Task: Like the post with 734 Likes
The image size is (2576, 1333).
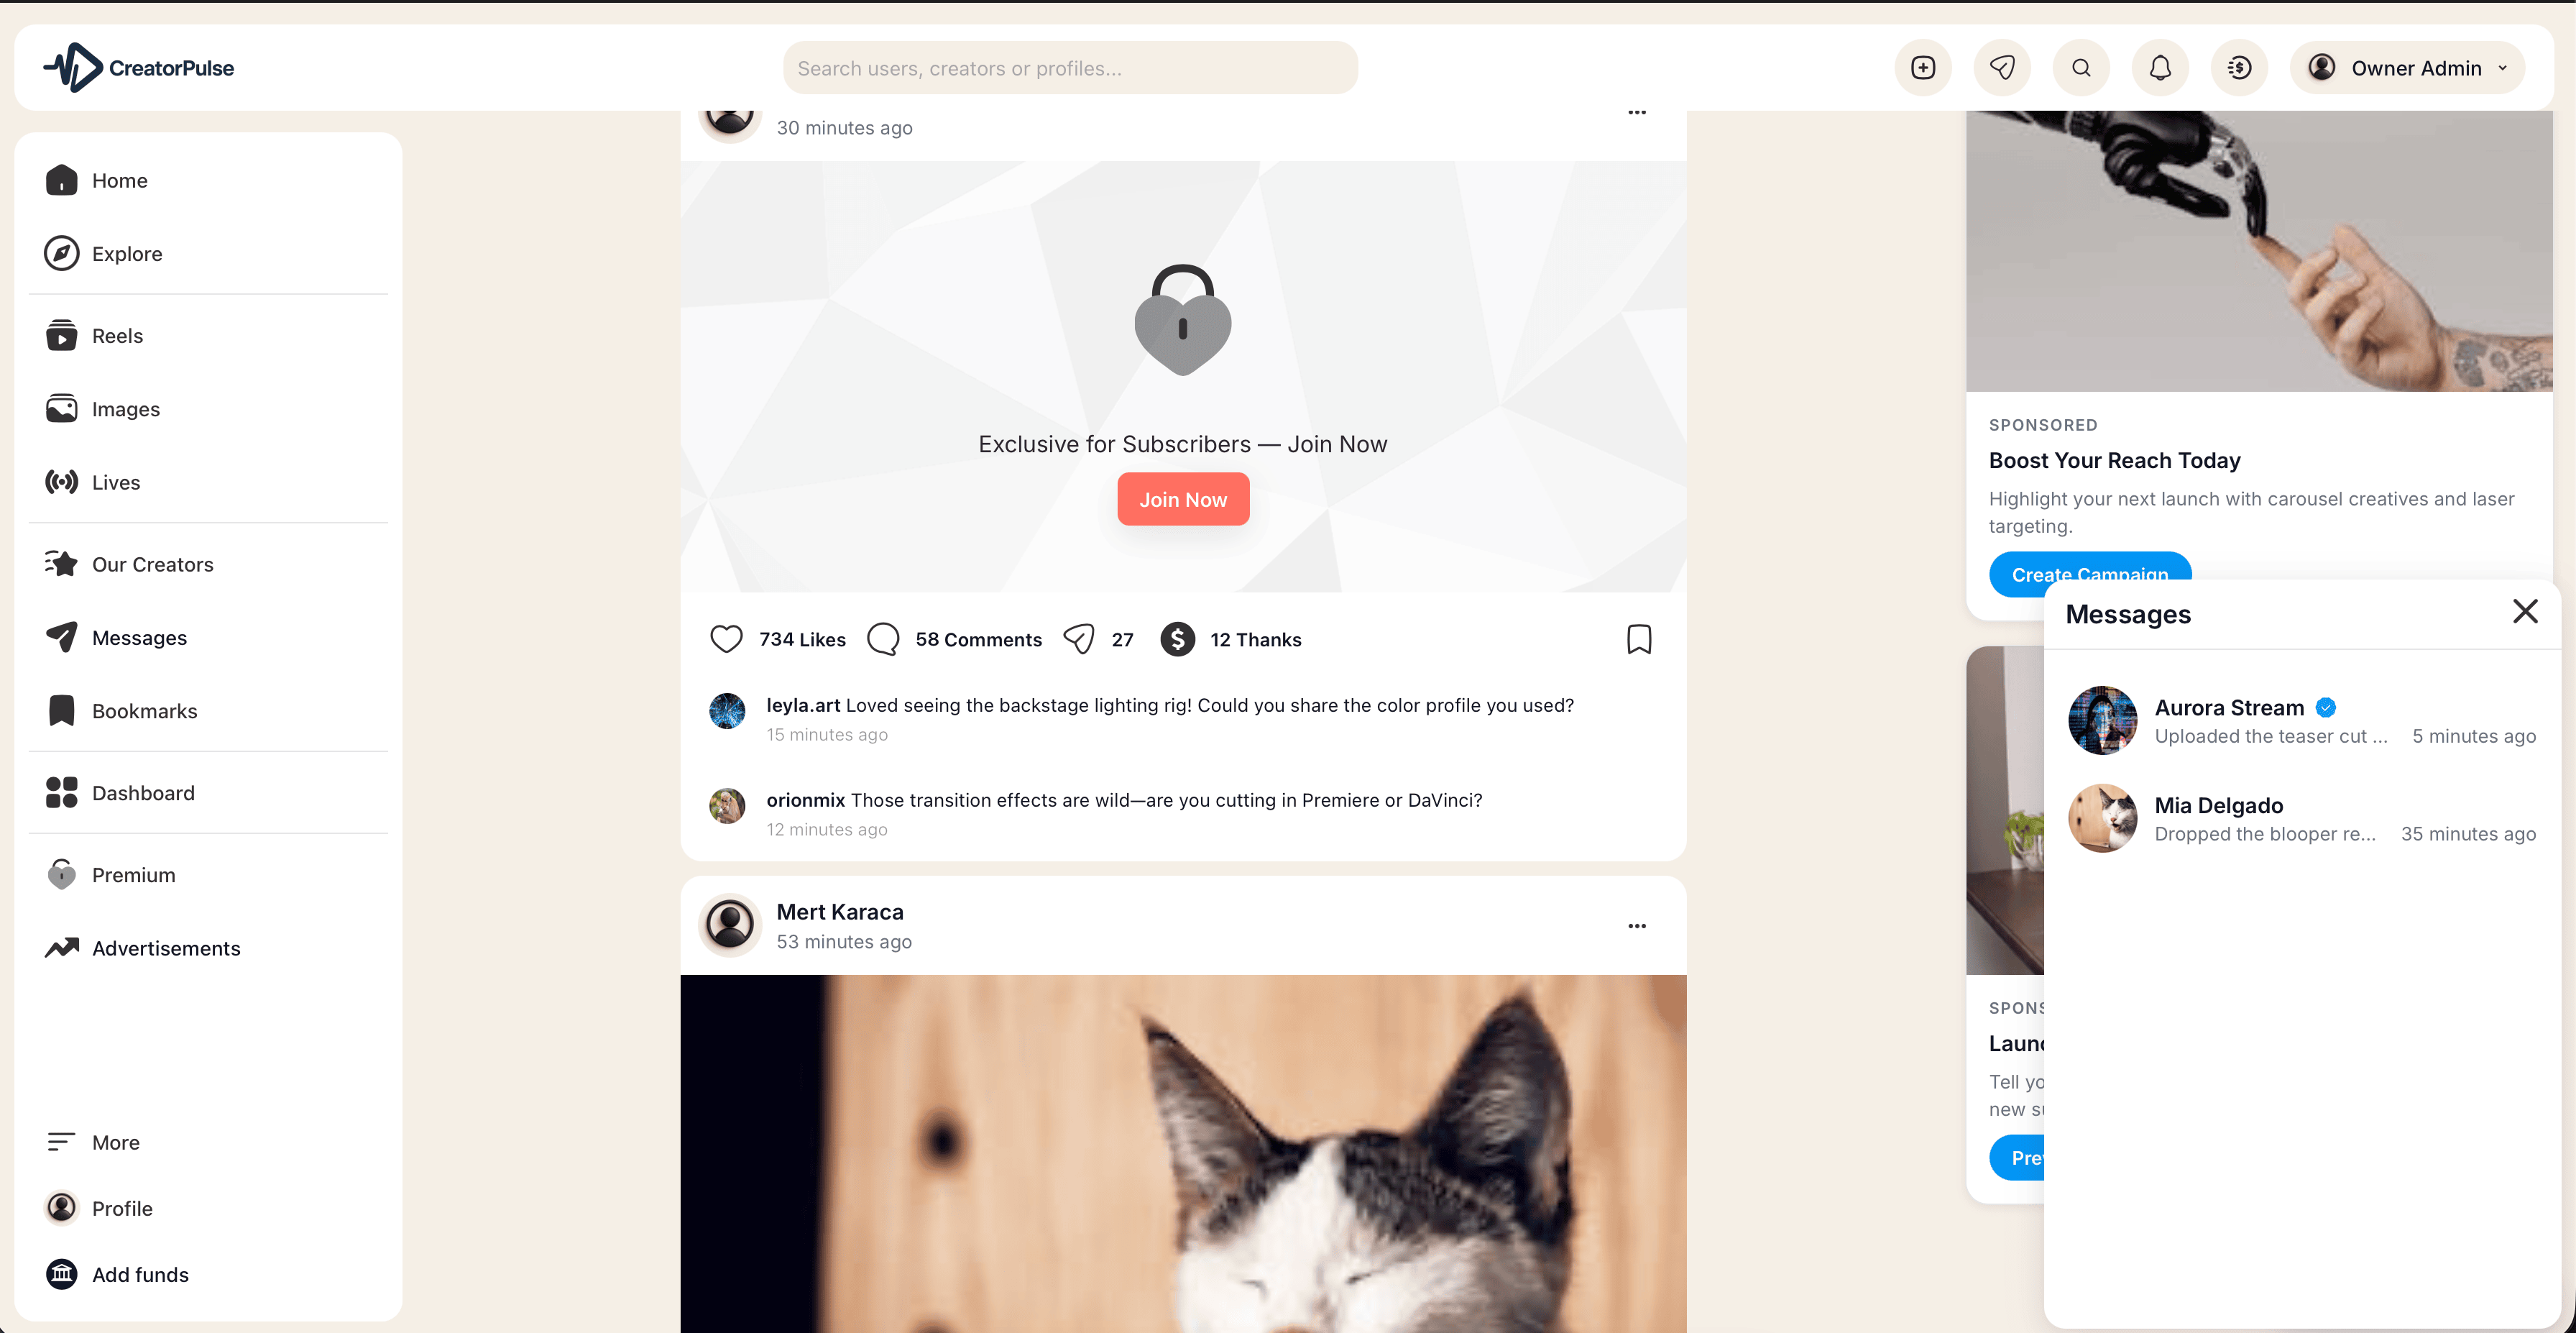Action: 726,639
